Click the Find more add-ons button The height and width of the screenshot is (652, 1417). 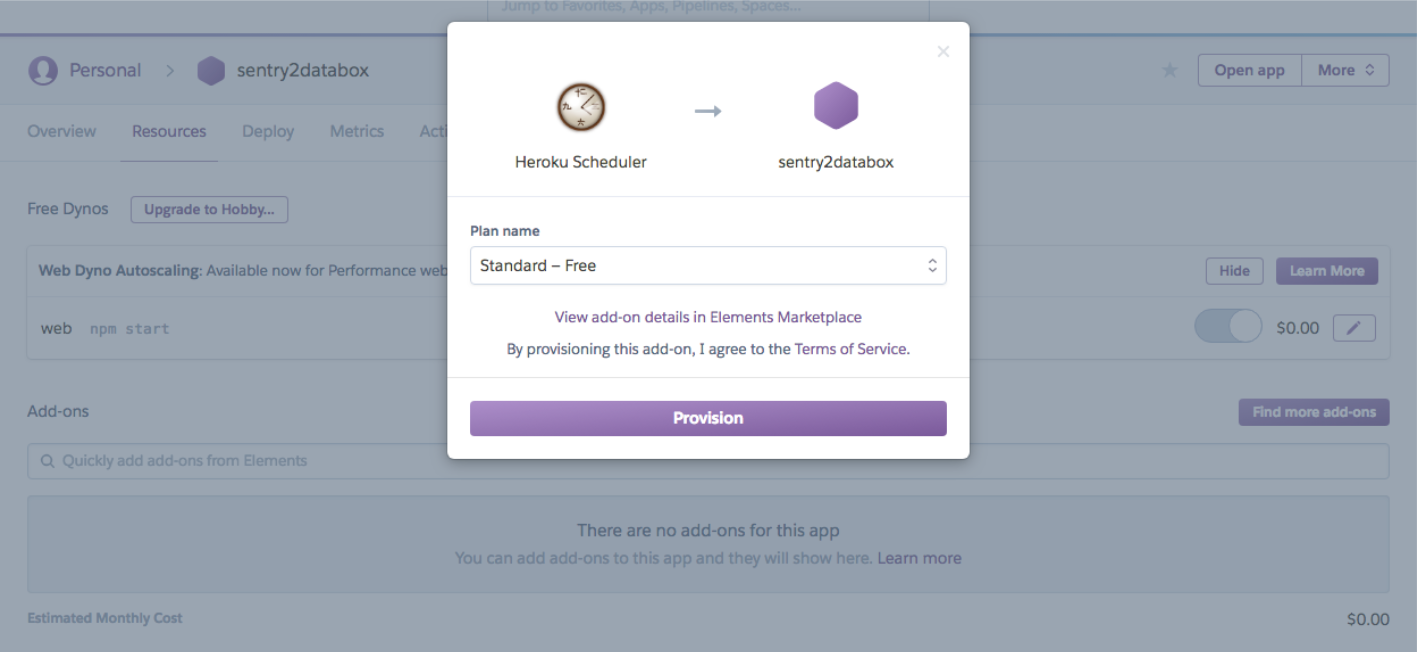1313,412
